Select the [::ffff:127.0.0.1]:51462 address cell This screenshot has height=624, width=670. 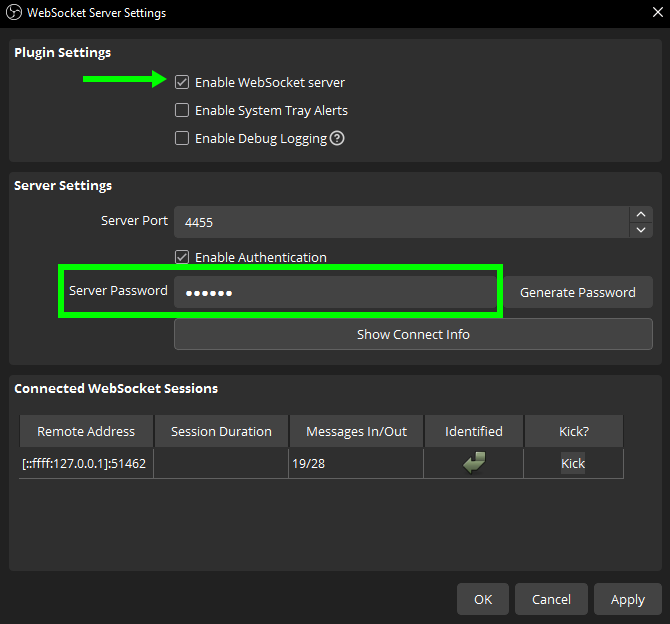pos(86,463)
